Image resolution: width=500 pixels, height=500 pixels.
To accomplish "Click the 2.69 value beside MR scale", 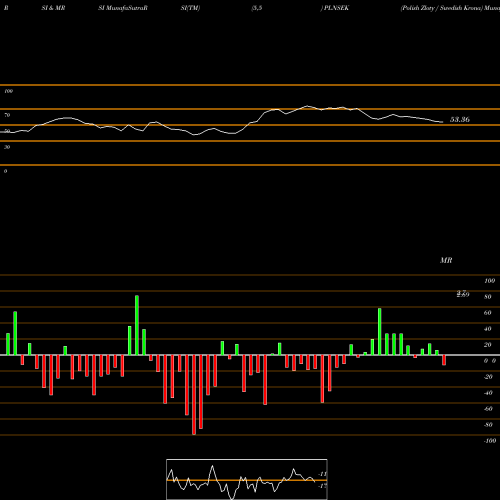I will 463,294.
